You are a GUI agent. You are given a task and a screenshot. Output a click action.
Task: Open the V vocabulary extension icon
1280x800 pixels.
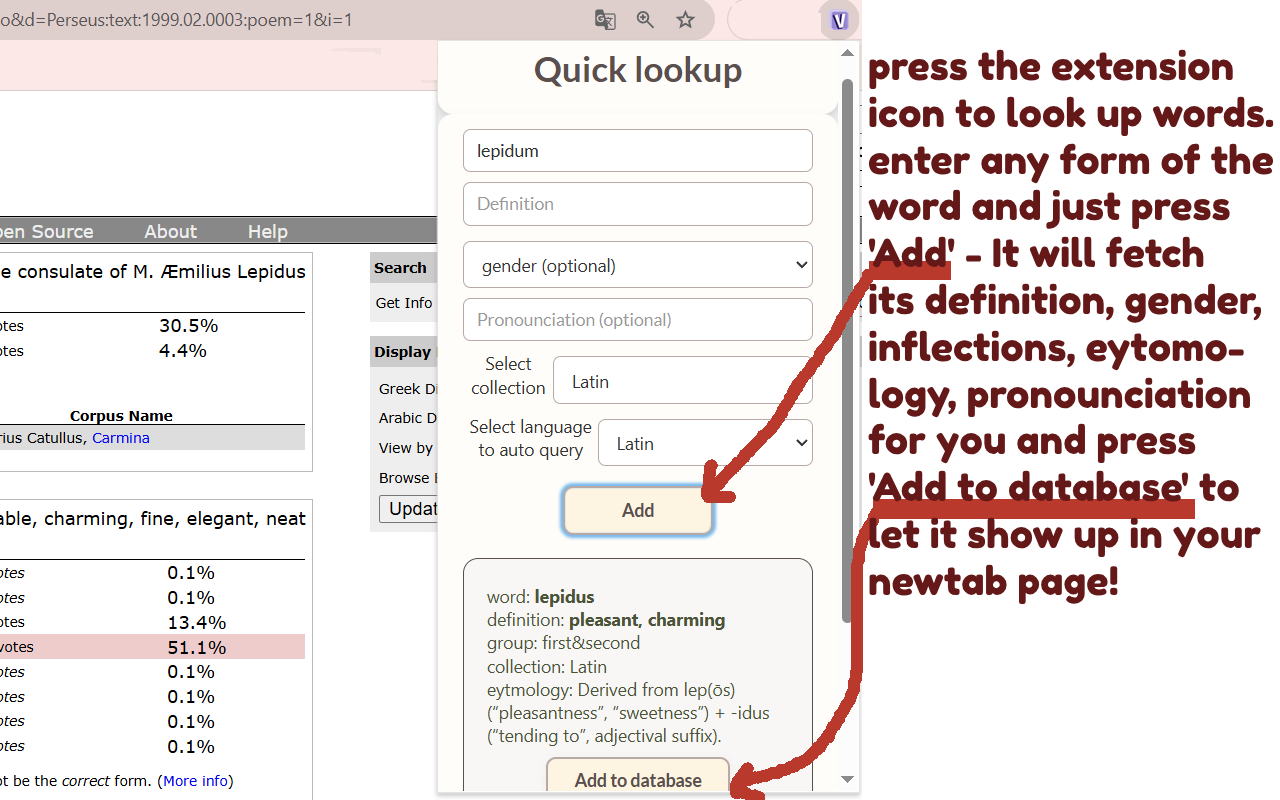[838, 20]
